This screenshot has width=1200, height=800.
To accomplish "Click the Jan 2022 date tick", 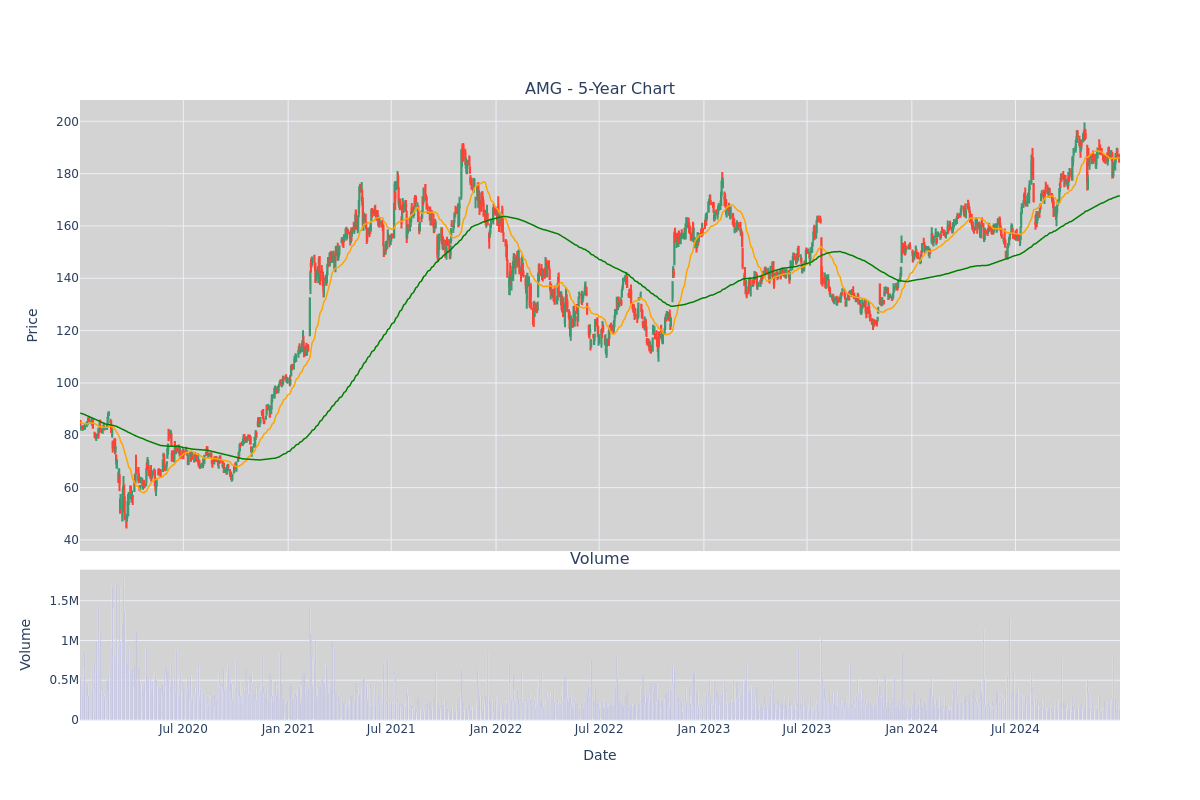I will [496, 729].
